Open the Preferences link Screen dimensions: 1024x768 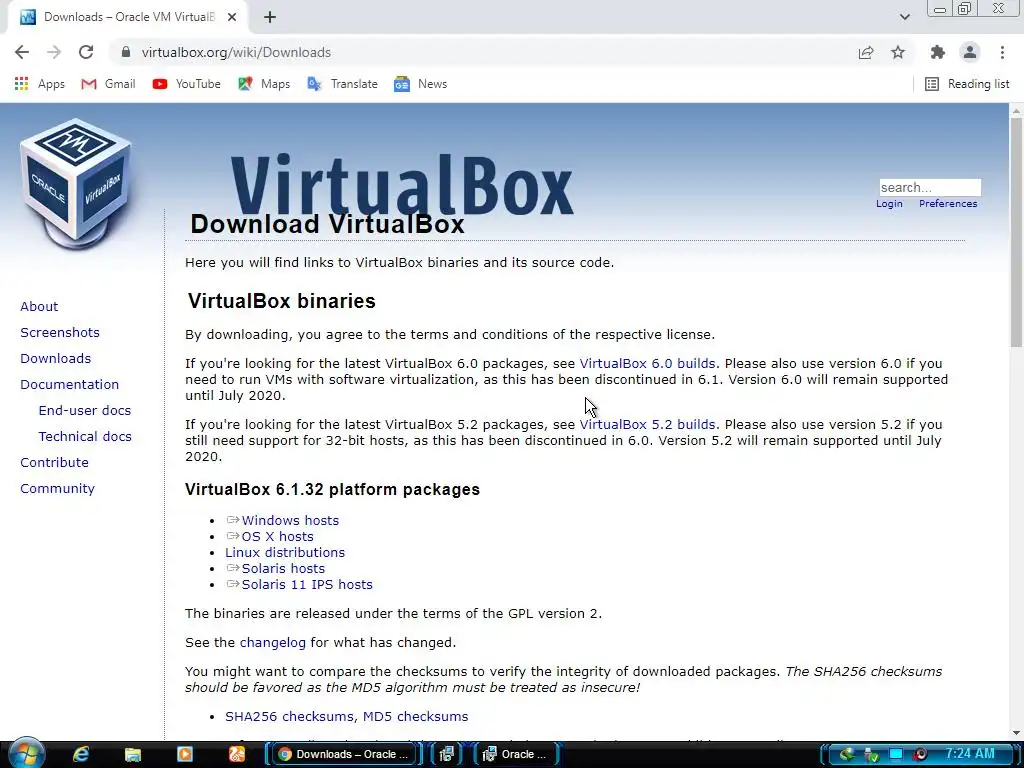pos(948,204)
